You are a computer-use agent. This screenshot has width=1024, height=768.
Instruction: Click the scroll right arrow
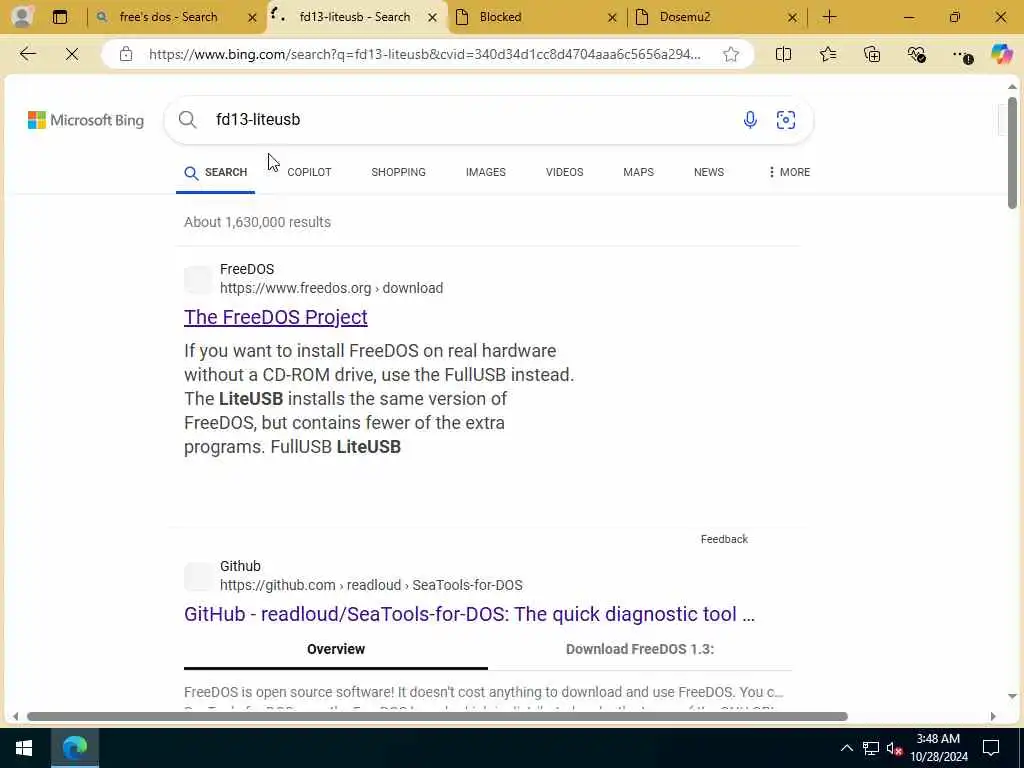(993, 716)
